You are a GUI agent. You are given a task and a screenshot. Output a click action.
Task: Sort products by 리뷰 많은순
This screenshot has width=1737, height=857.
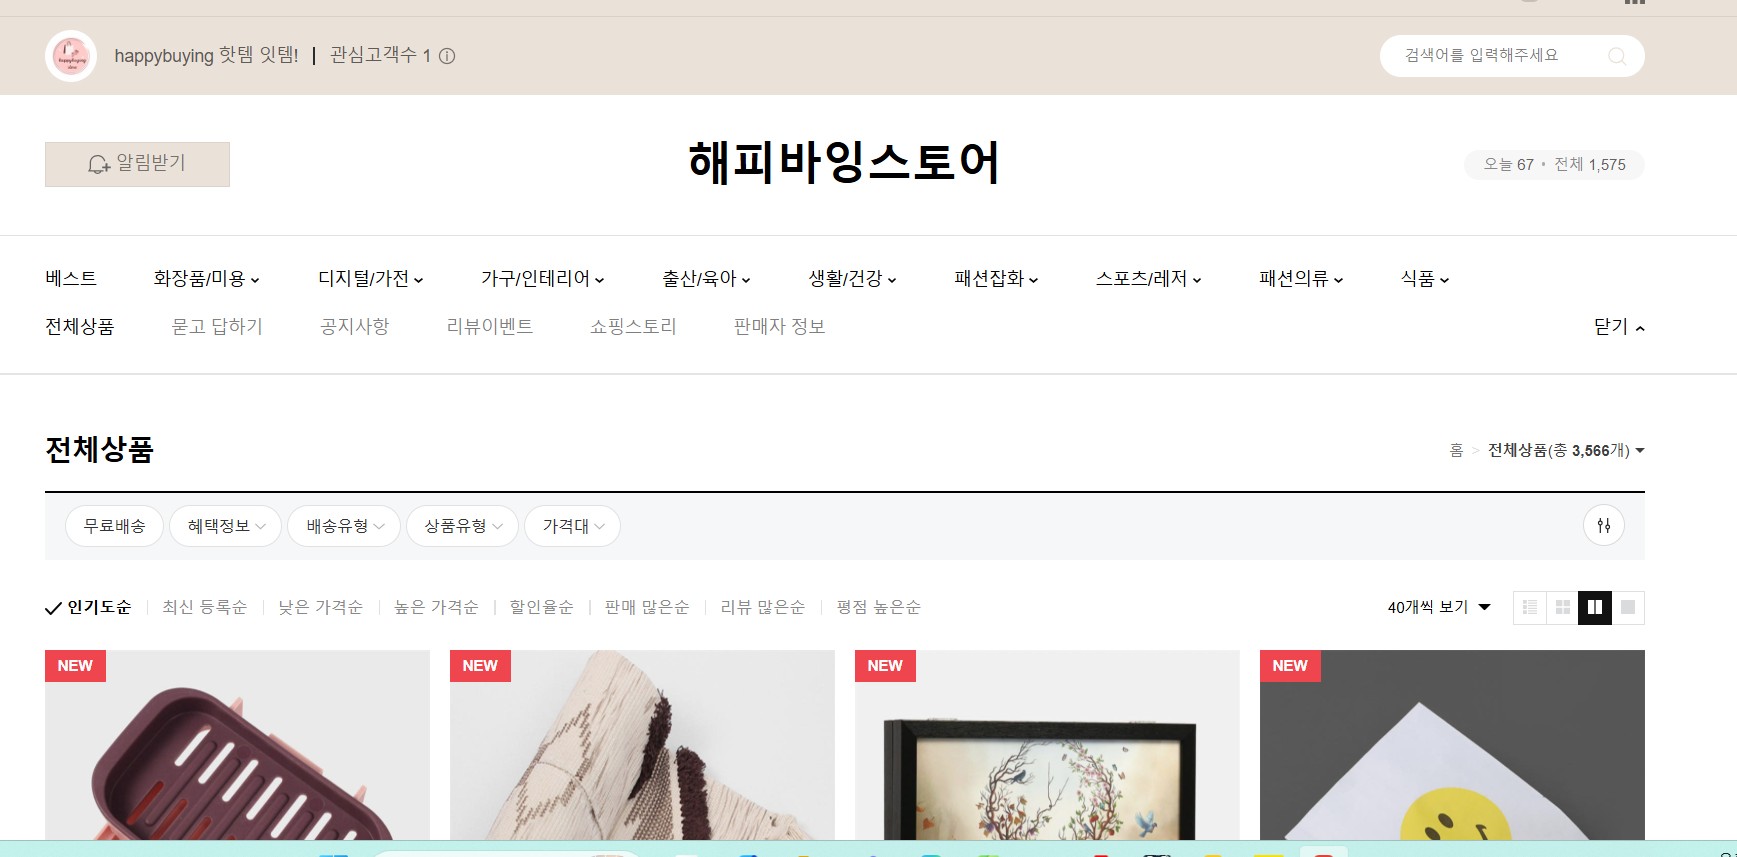pyautogui.click(x=763, y=607)
